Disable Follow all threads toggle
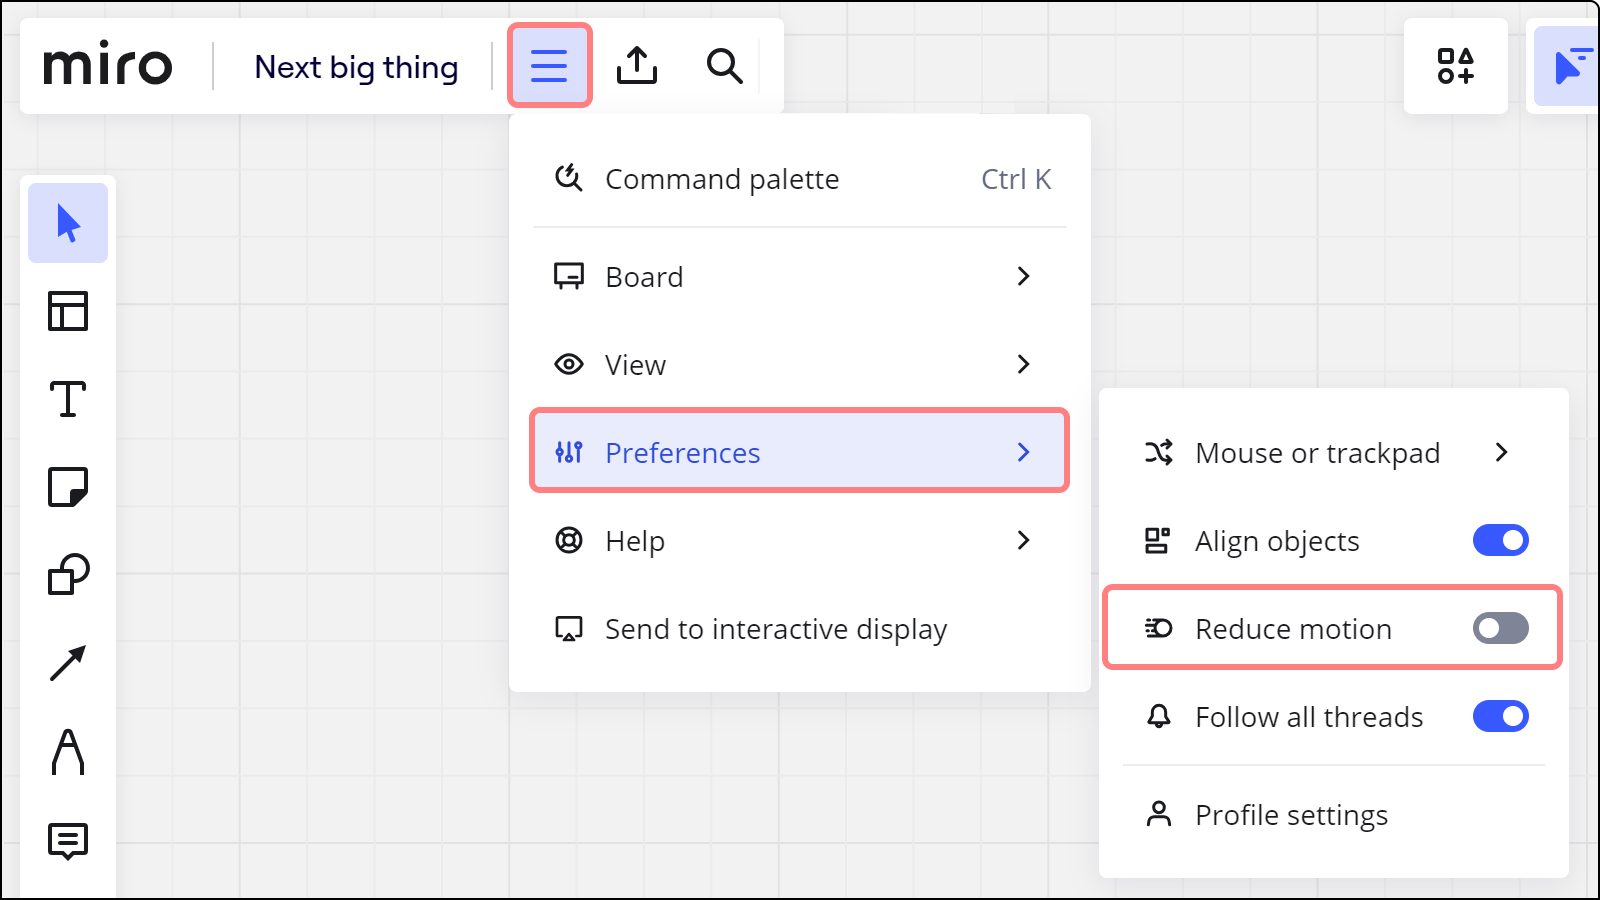The height and width of the screenshot is (900, 1600). (1500, 717)
